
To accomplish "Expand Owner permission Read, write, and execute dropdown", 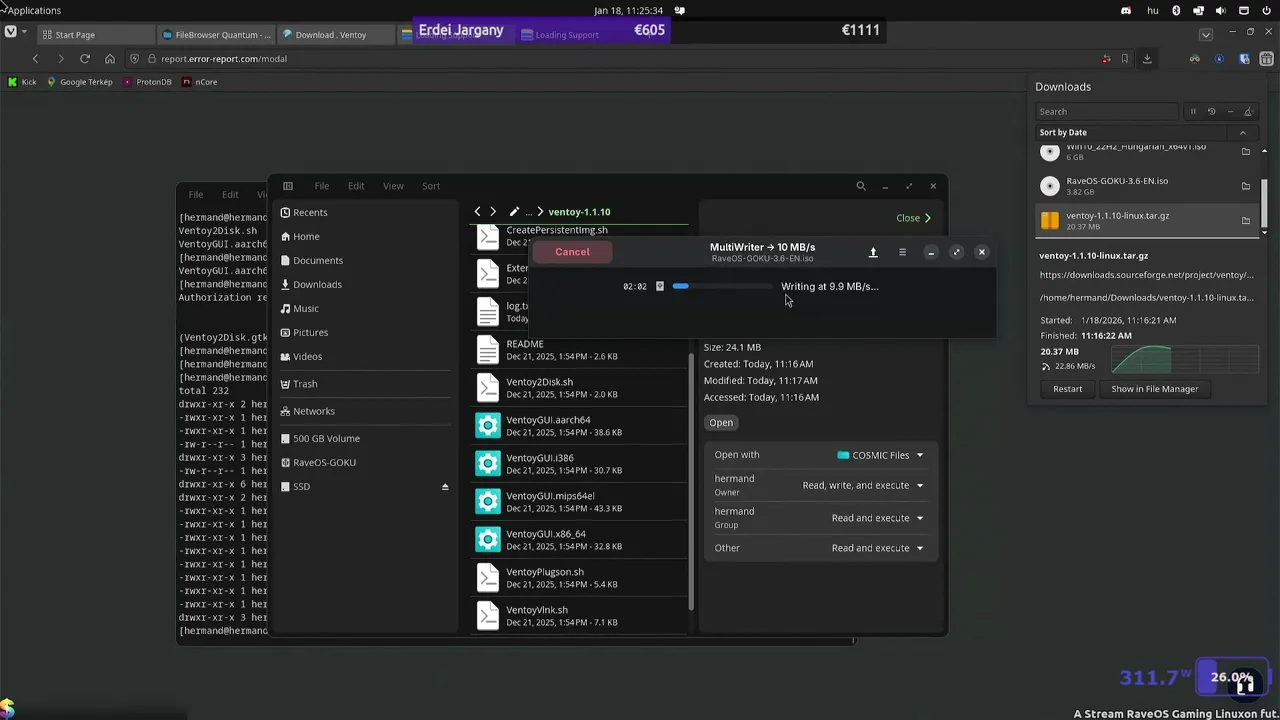I will [x=862, y=486].
